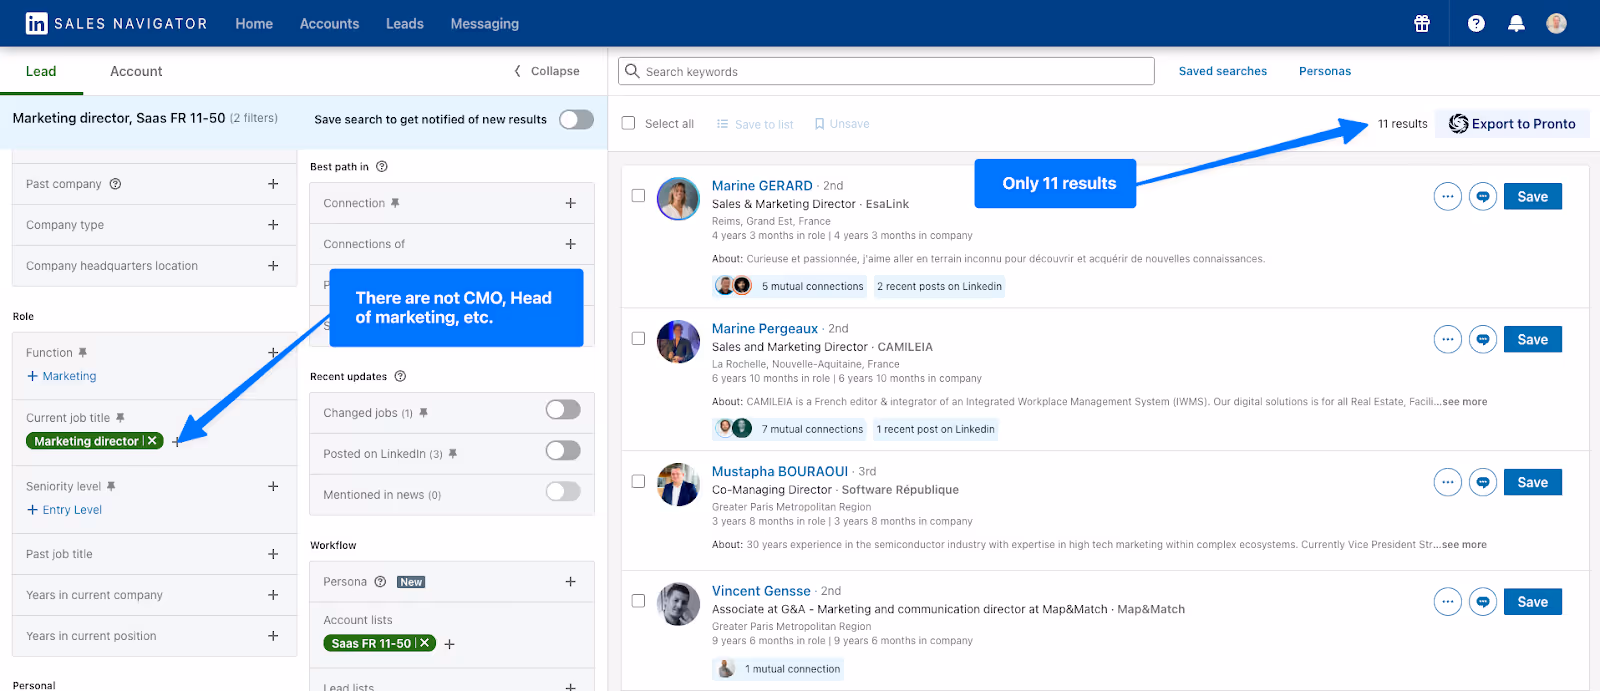Viewport: 1600px width, 691px height.
Task: Enable Mentioned in news toggle
Action: click(563, 491)
